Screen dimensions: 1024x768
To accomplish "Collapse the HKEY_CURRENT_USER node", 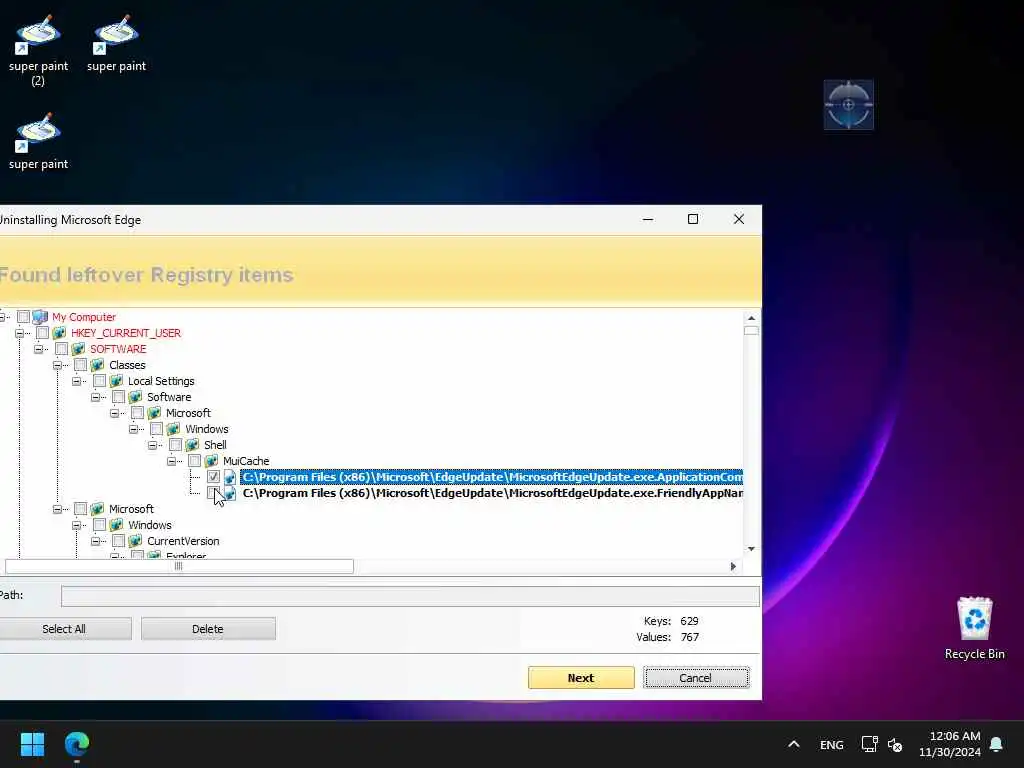I will pyautogui.click(x=19, y=333).
